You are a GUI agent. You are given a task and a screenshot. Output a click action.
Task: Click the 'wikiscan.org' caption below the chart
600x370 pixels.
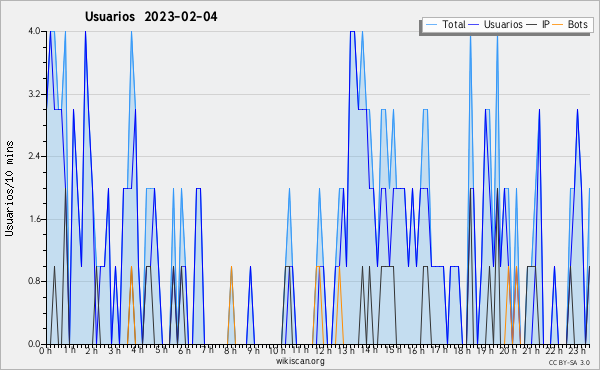click(x=300, y=361)
